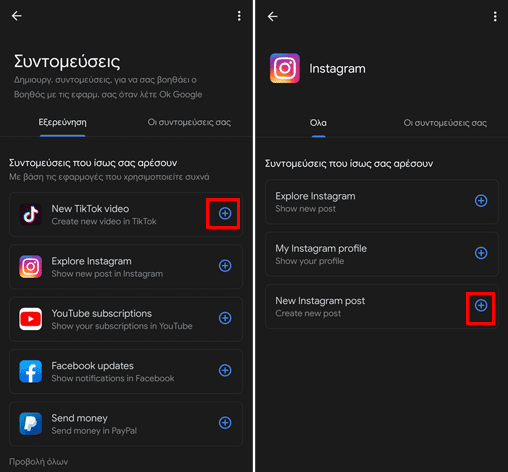Open Οι συντομεύσεις σας tab on left screen
Viewport: 508px width, 472px height.
(x=189, y=122)
